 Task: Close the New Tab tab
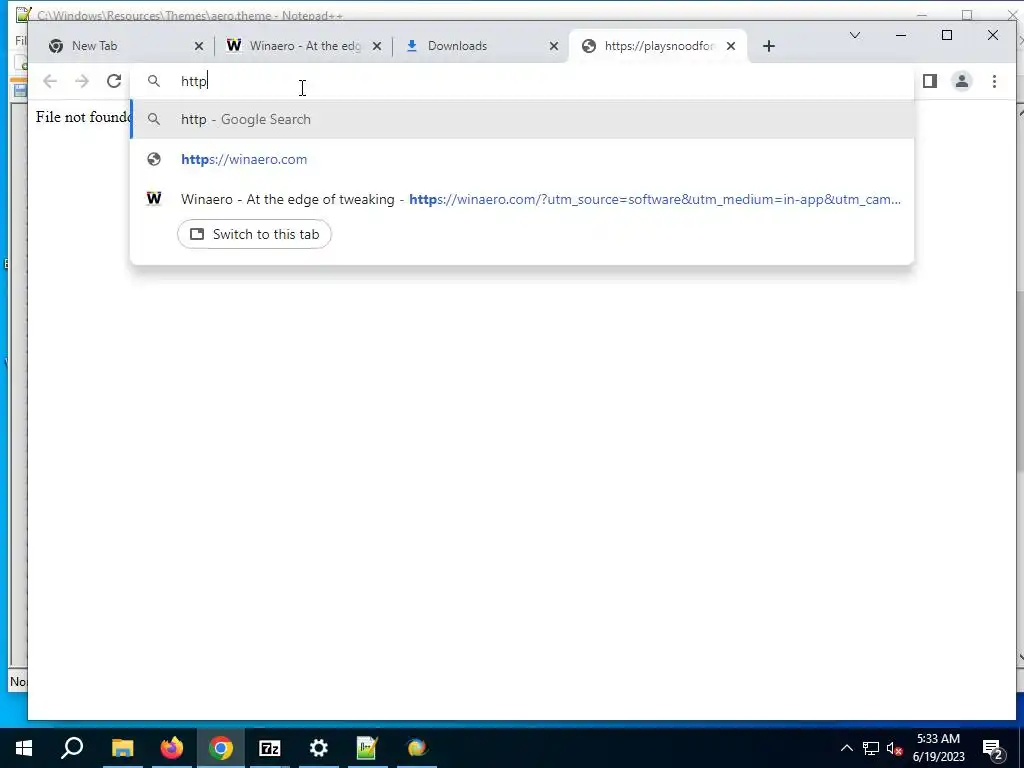(x=199, y=46)
